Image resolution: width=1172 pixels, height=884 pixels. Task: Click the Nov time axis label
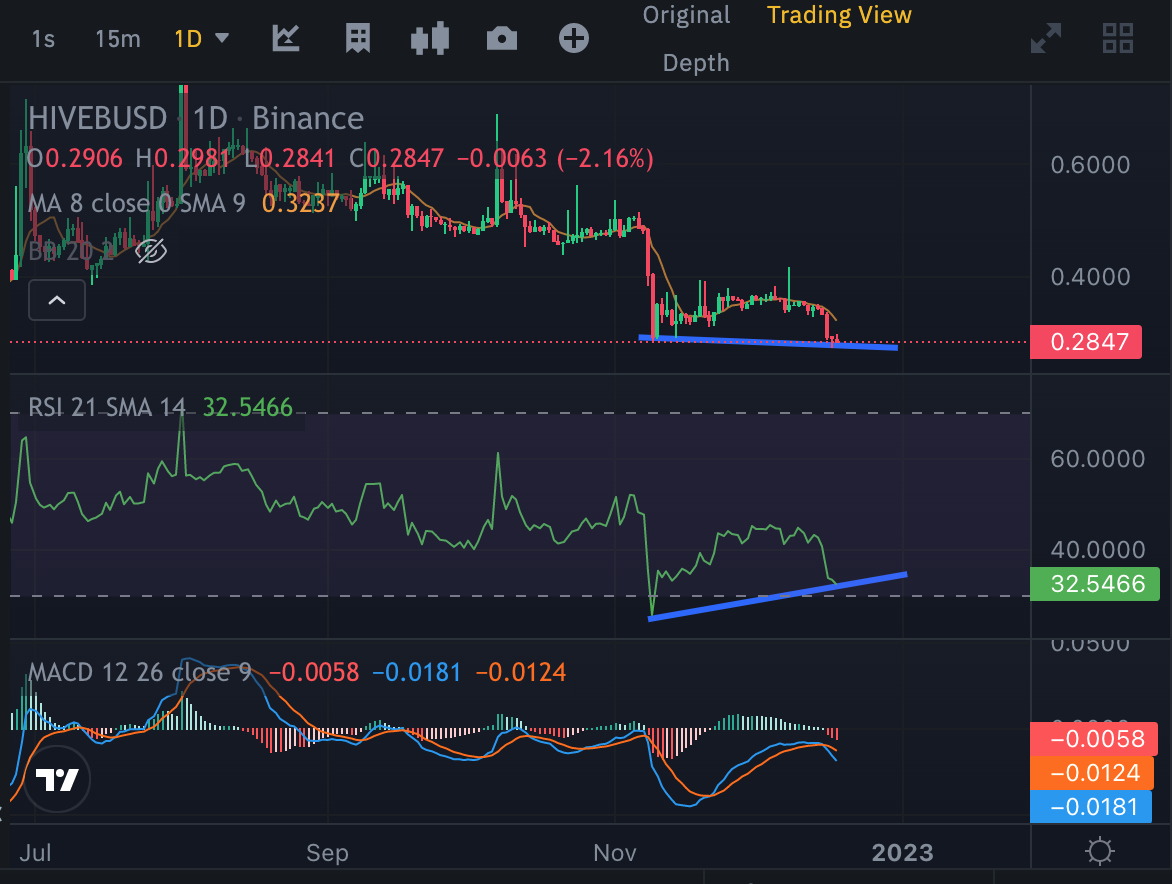coord(614,853)
